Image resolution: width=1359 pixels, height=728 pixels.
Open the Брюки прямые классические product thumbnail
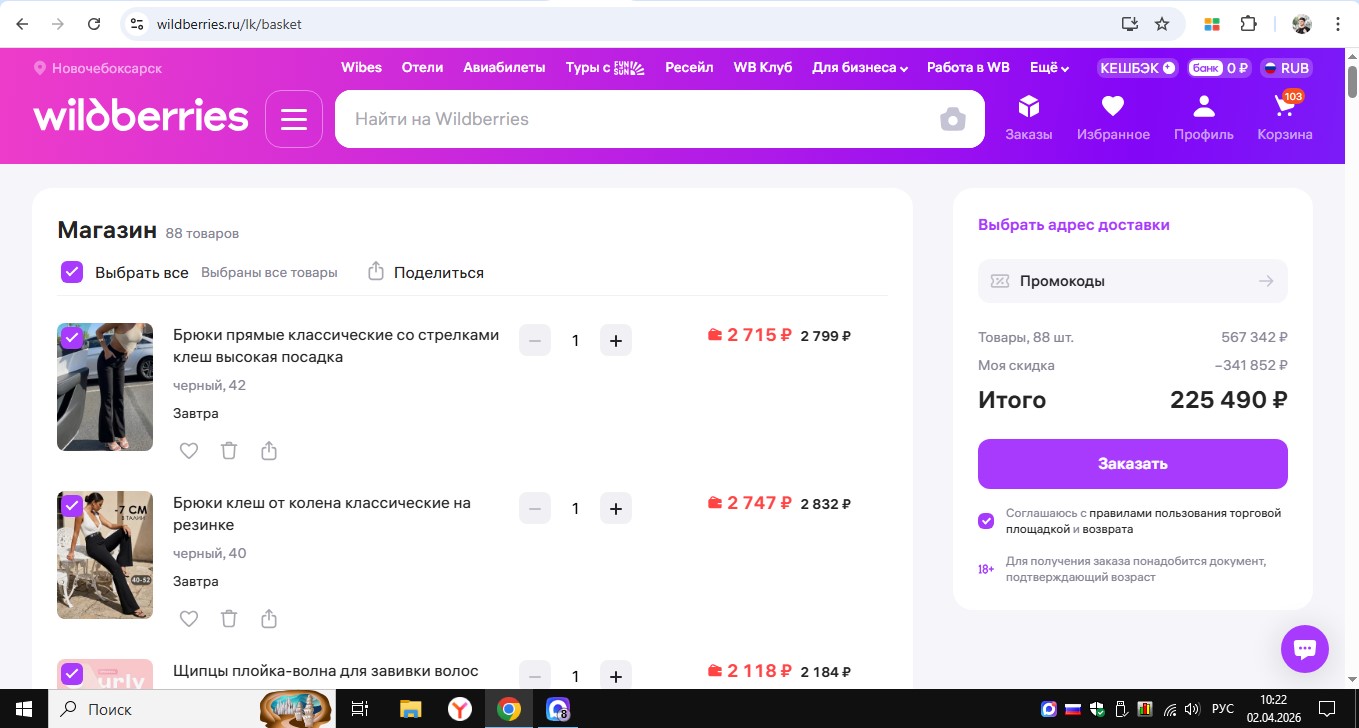[x=105, y=387]
